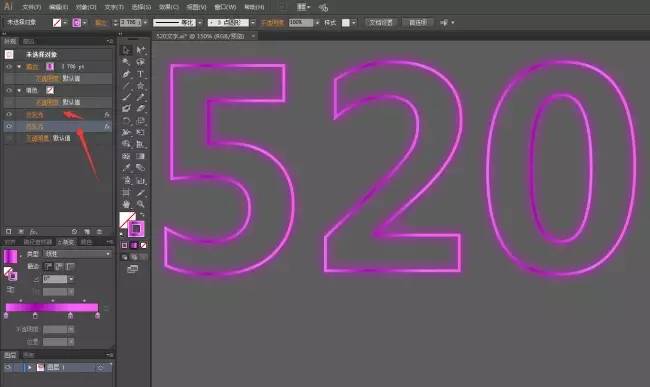Viewport: 650px width, 387px height.
Task: Select the Artboard tool
Action: 126,193
